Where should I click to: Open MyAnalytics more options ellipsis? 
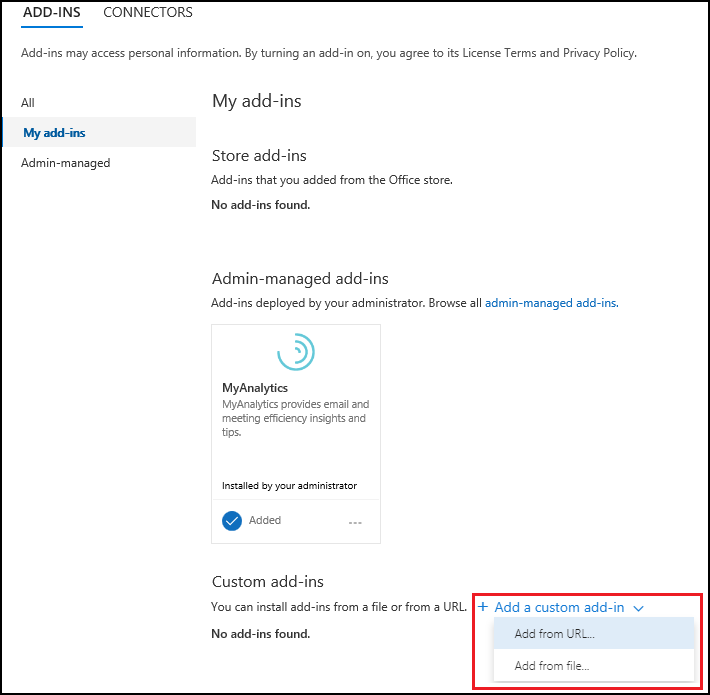pyautogui.click(x=355, y=522)
